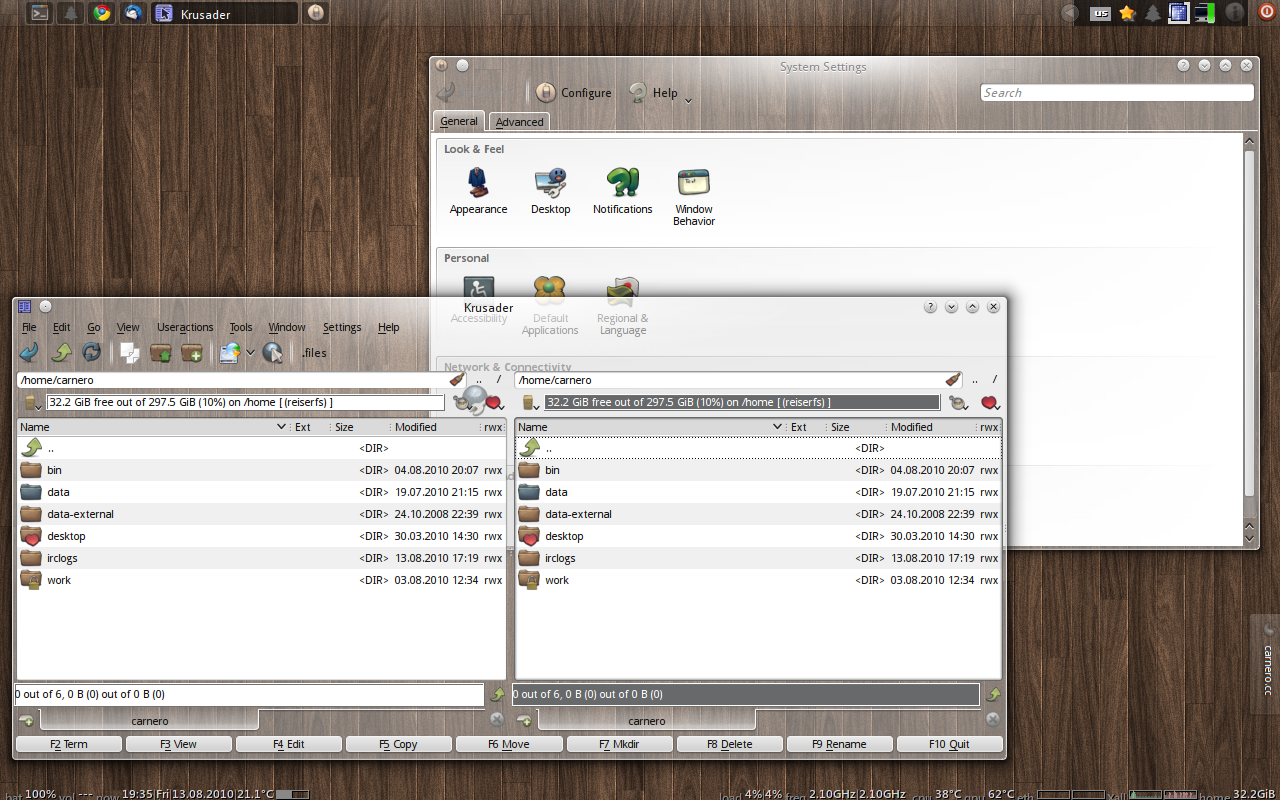
Task: Add a new tab in left panel
Action: point(26,720)
